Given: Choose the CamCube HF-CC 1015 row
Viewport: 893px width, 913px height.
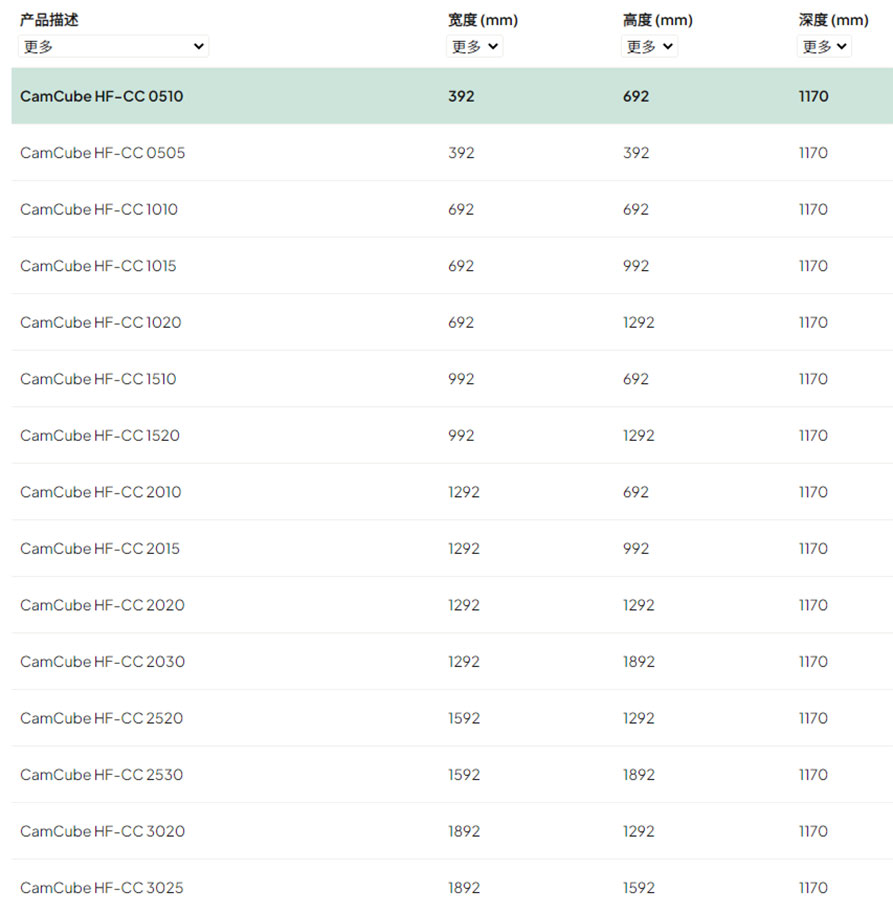Looking at the screenshot, I should click(452, 266).
